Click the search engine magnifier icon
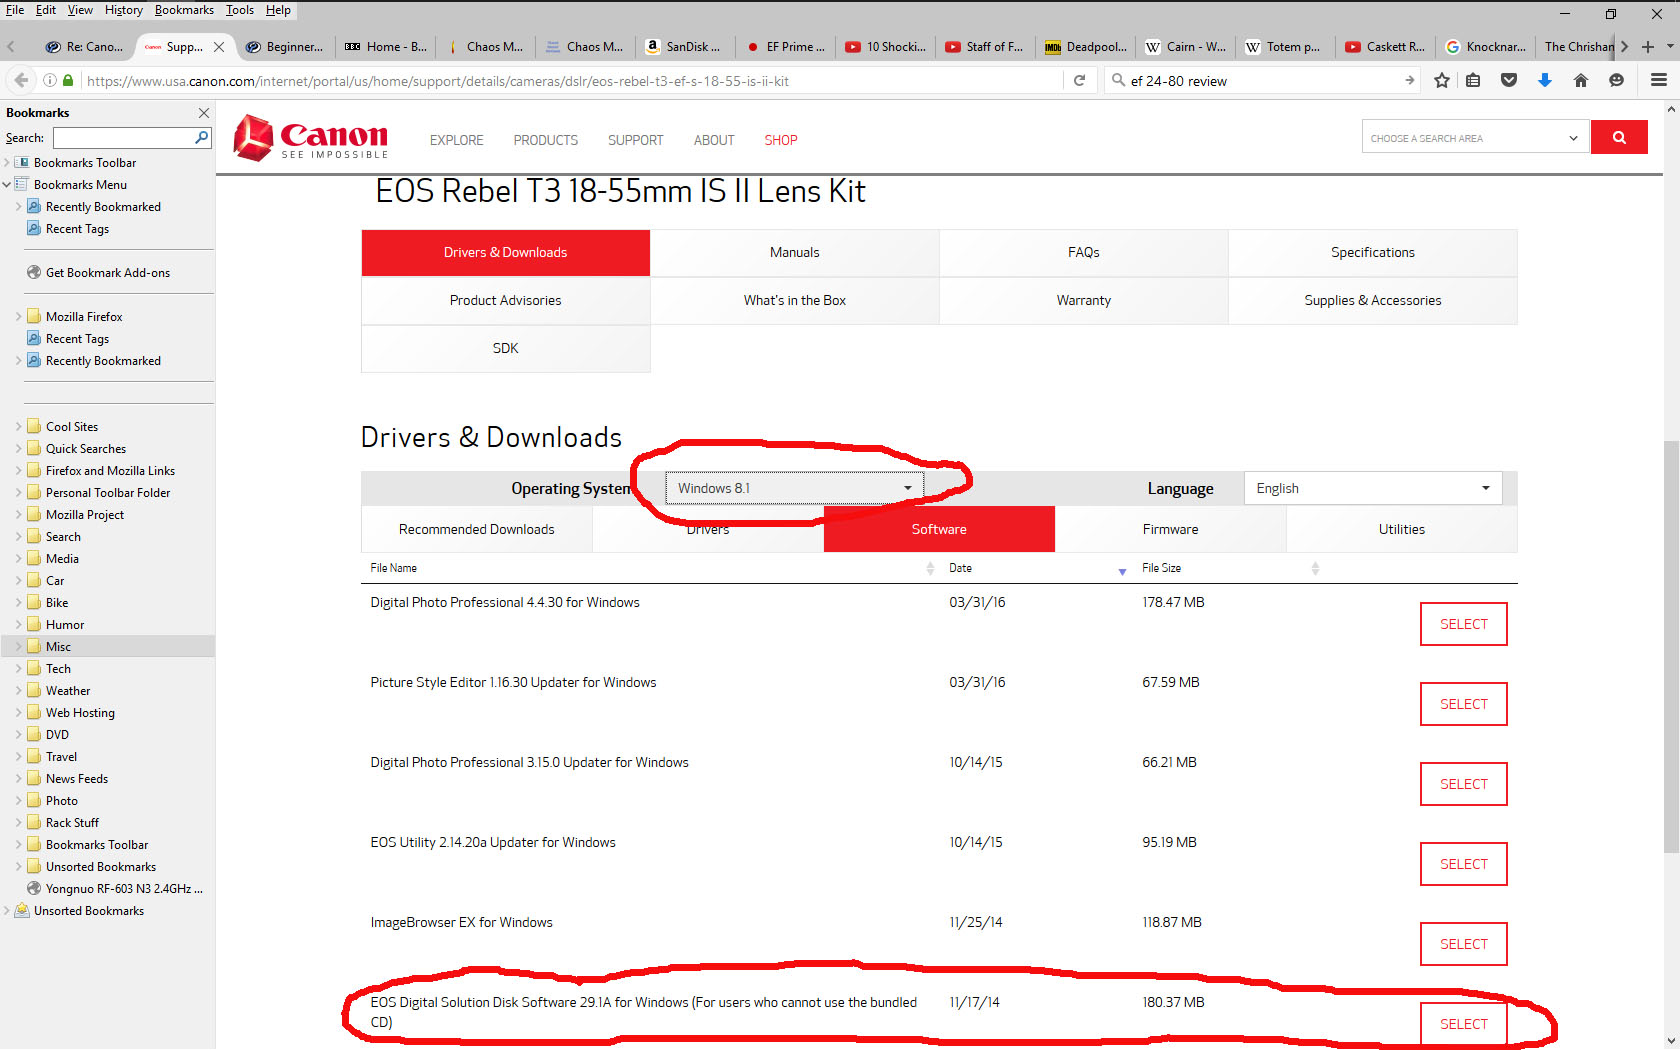The height and width of the screenshot is (1050, 1680). click(1118, 80)
